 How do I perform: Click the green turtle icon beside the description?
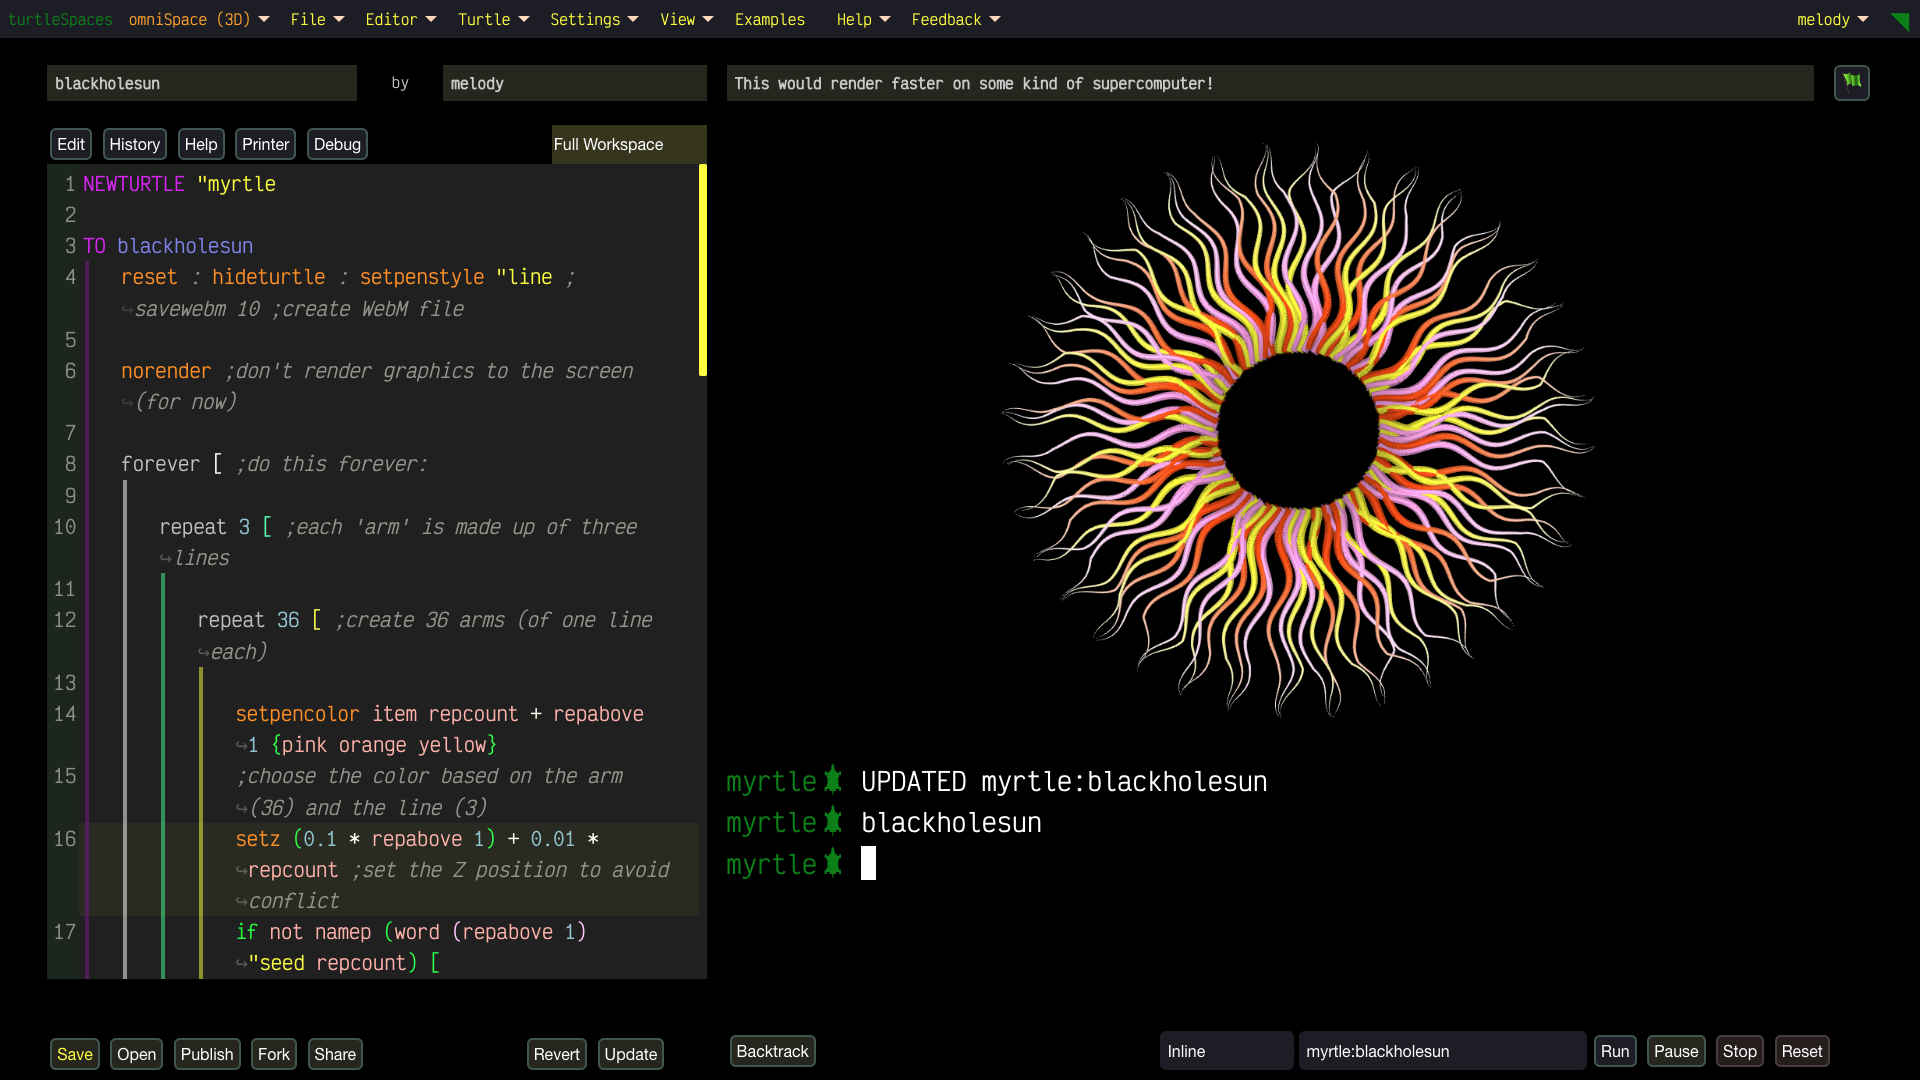1851,83
